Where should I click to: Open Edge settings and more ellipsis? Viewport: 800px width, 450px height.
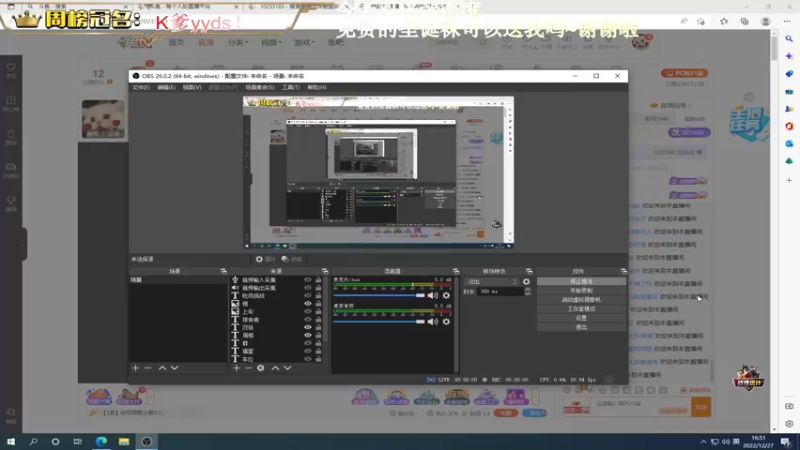click(787, 21)
